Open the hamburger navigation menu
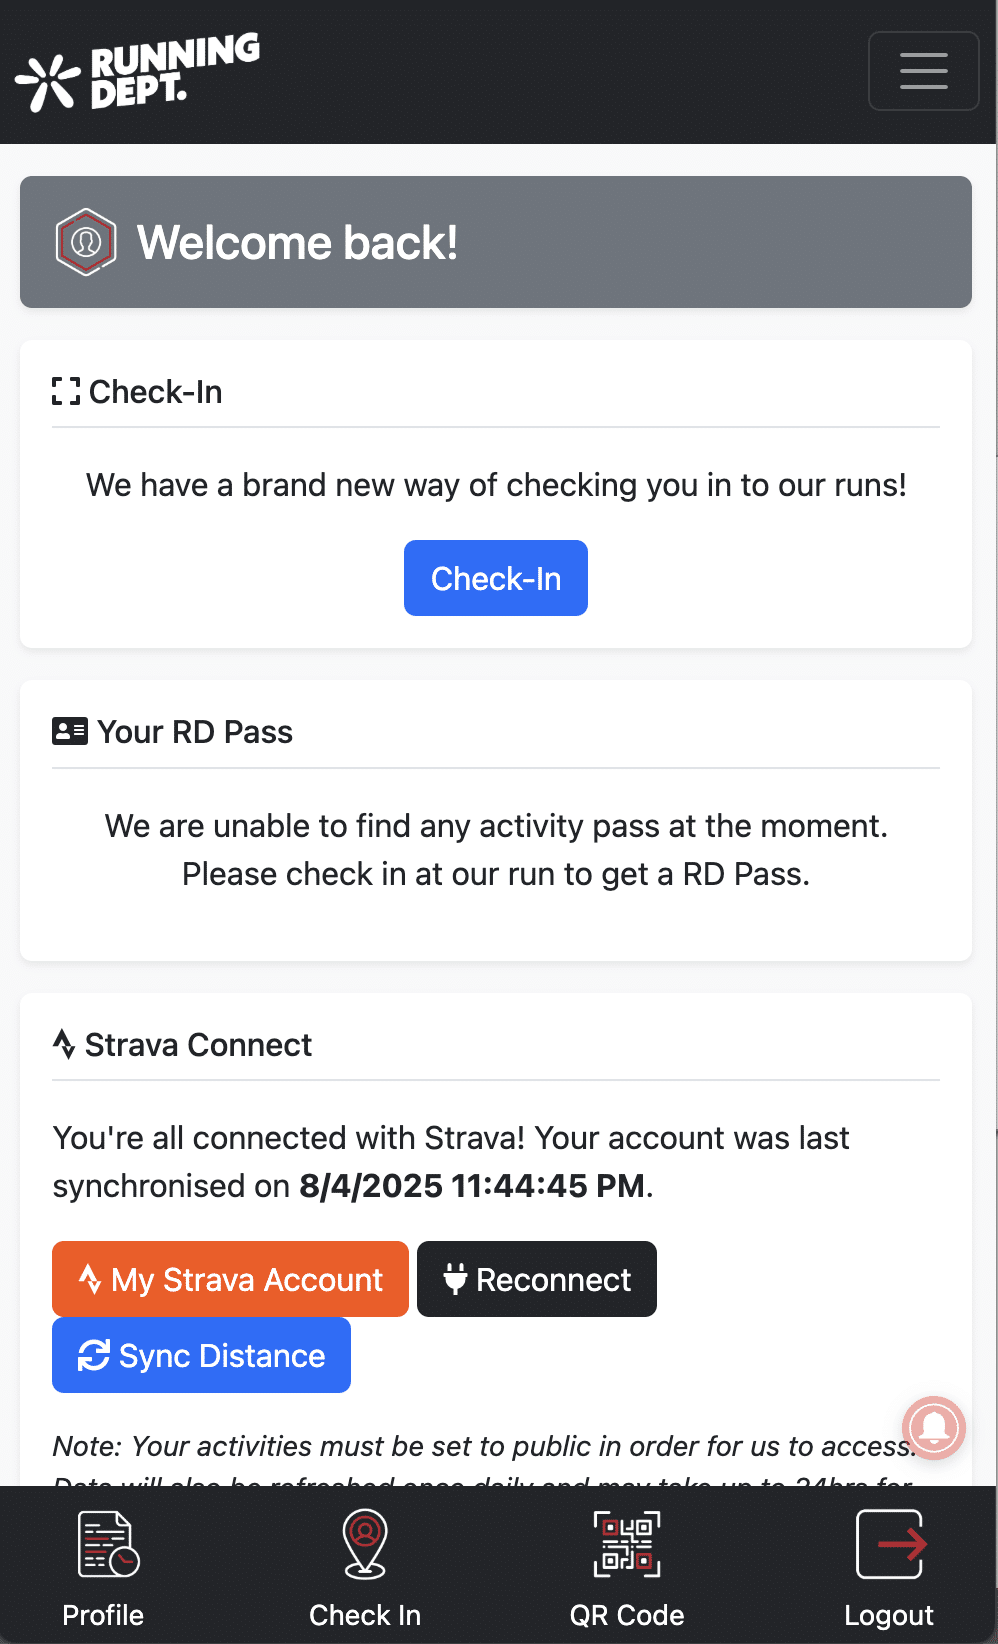Viewport: 998px width, 1644px height. [x=923, y=71]
